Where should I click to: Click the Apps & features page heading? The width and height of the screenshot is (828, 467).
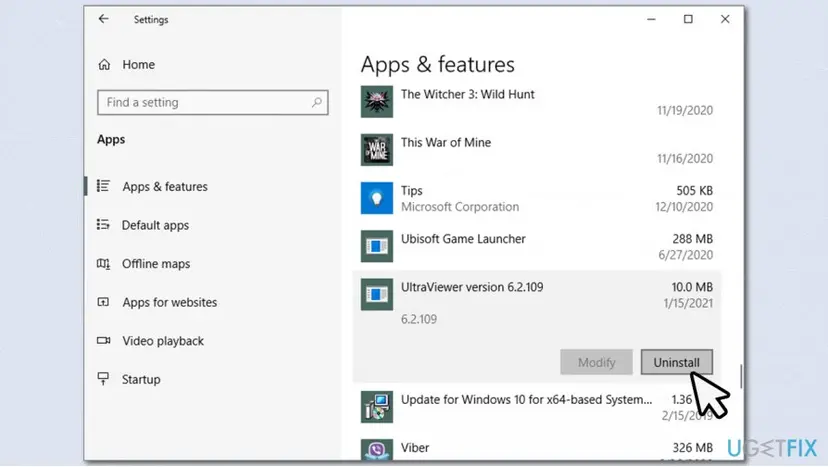click(x=437, y=64)
